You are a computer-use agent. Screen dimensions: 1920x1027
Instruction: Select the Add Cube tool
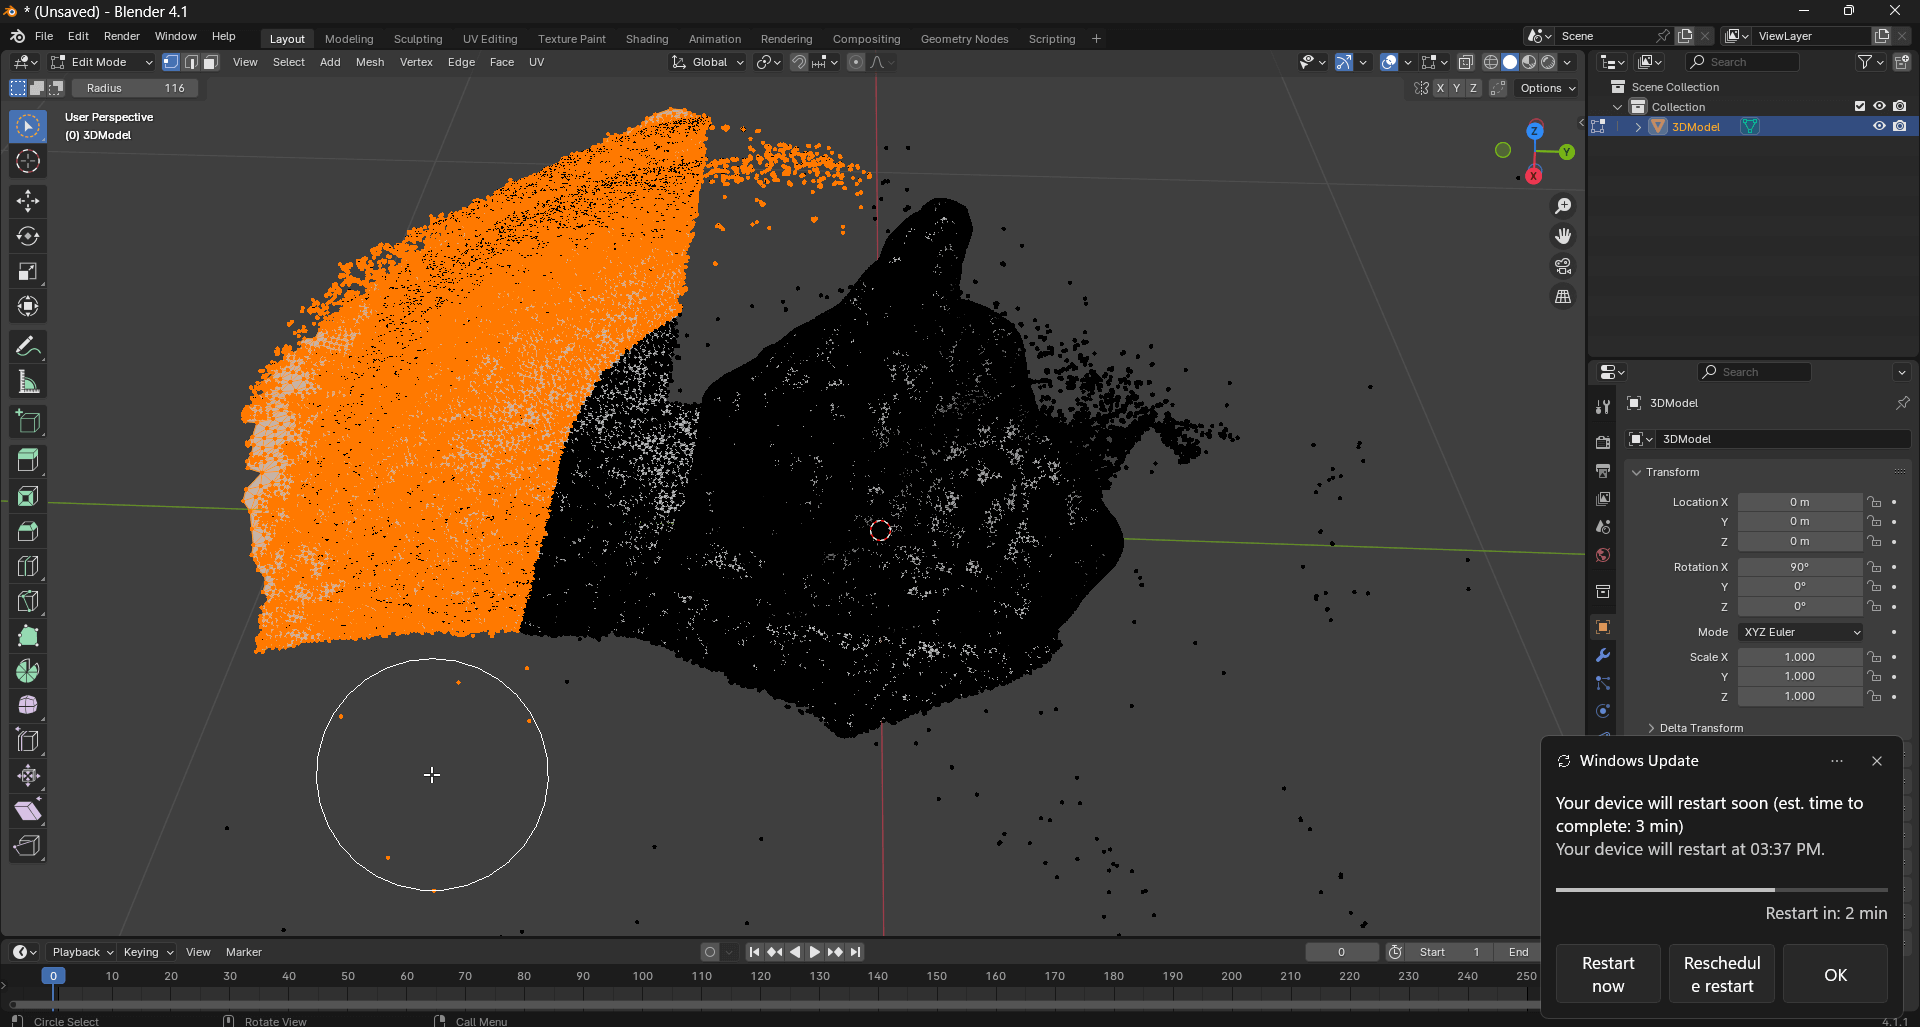(x=28, y=422)
